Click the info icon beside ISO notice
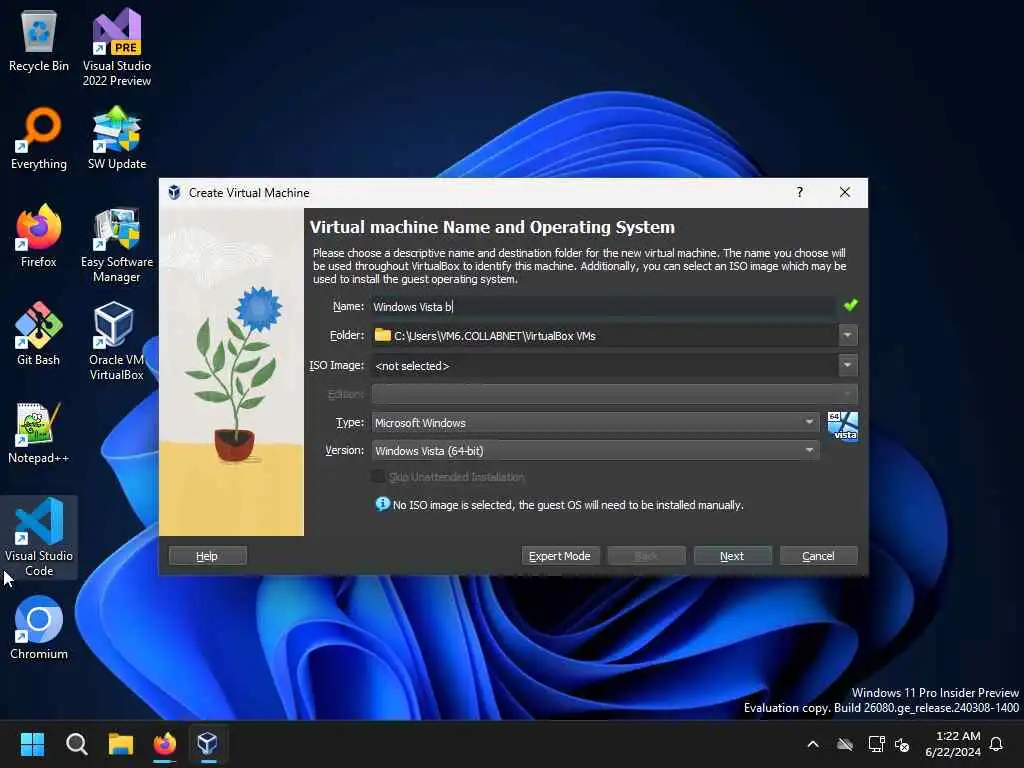This screenshot has width=1024, height=768. [x=382, y=504]
